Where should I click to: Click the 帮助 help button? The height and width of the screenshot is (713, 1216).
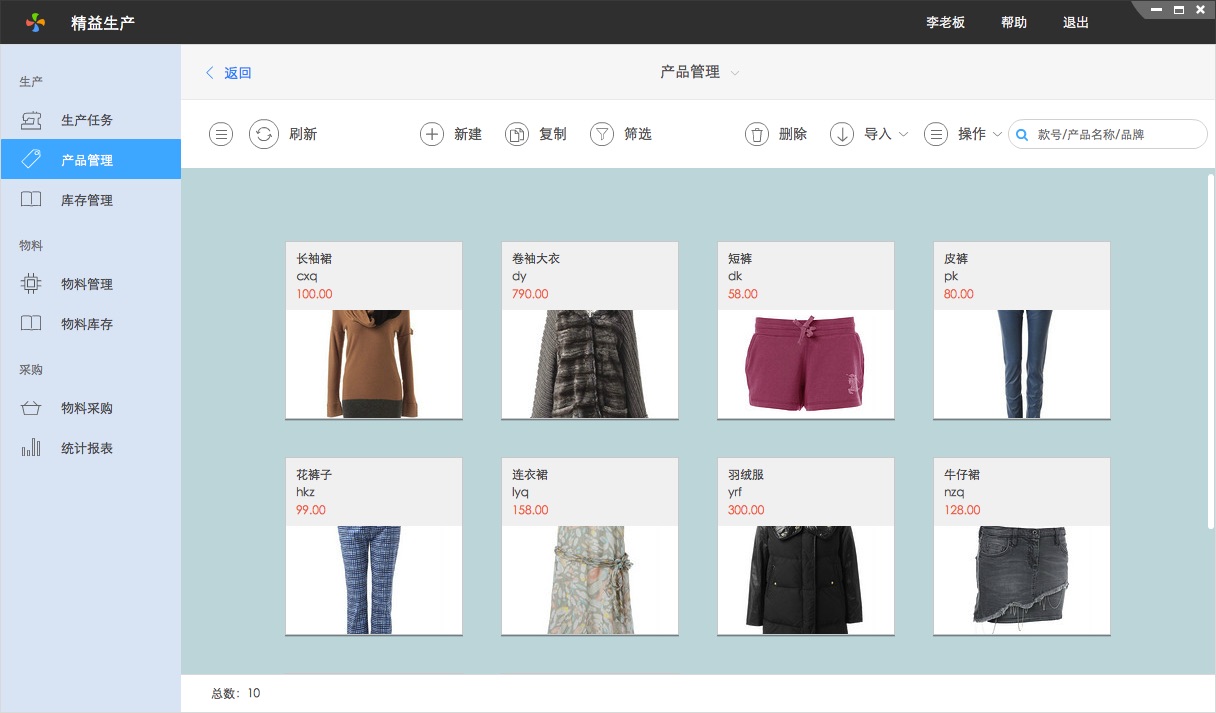click(1013, 22)
